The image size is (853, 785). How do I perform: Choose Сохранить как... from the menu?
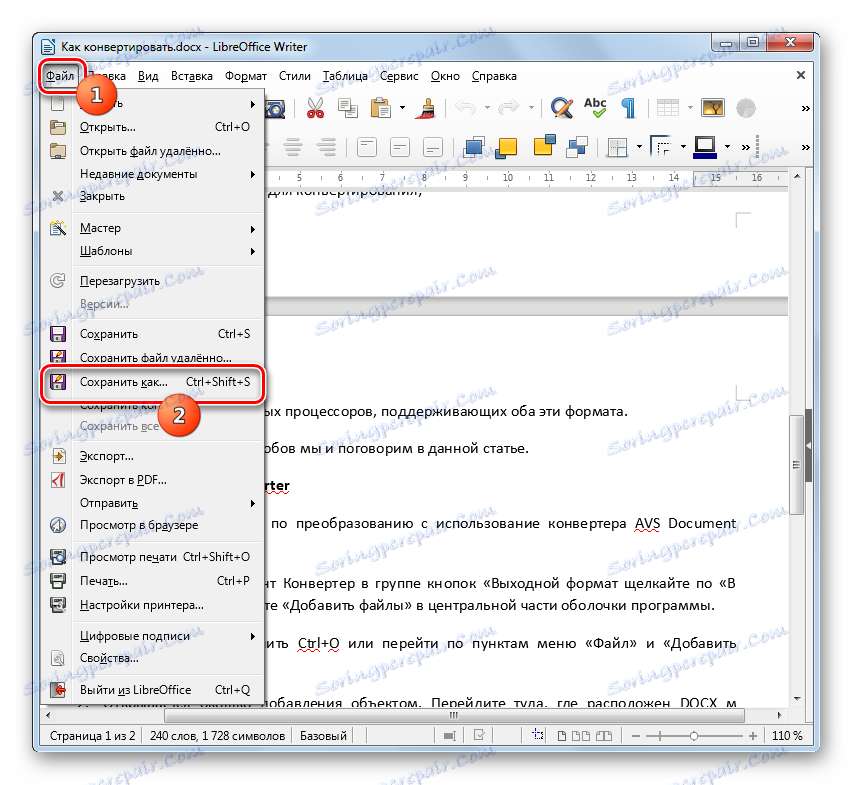point(152,382)
